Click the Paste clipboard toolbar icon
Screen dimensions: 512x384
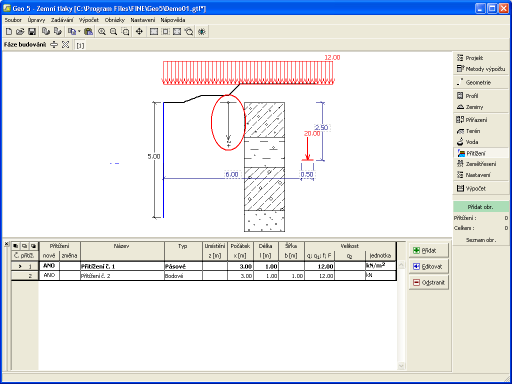[88, 32]
